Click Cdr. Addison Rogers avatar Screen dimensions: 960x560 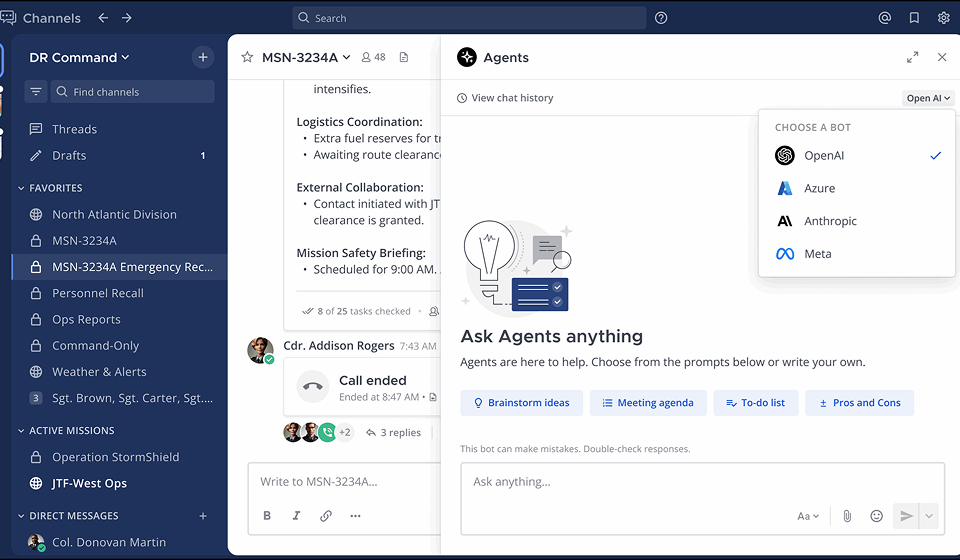coord(260,350)
